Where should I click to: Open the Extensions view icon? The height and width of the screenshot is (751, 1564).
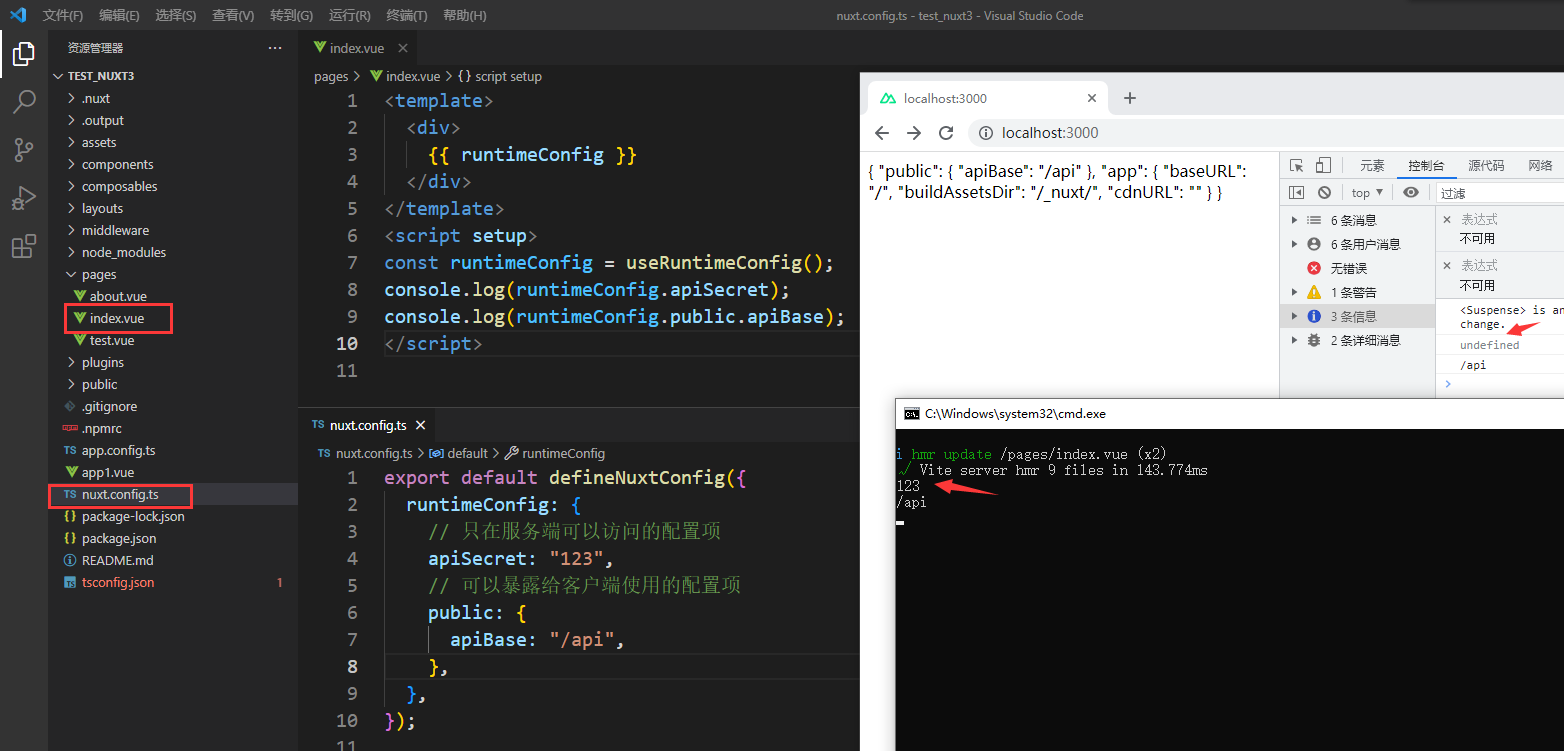click(x=24, y=246)
